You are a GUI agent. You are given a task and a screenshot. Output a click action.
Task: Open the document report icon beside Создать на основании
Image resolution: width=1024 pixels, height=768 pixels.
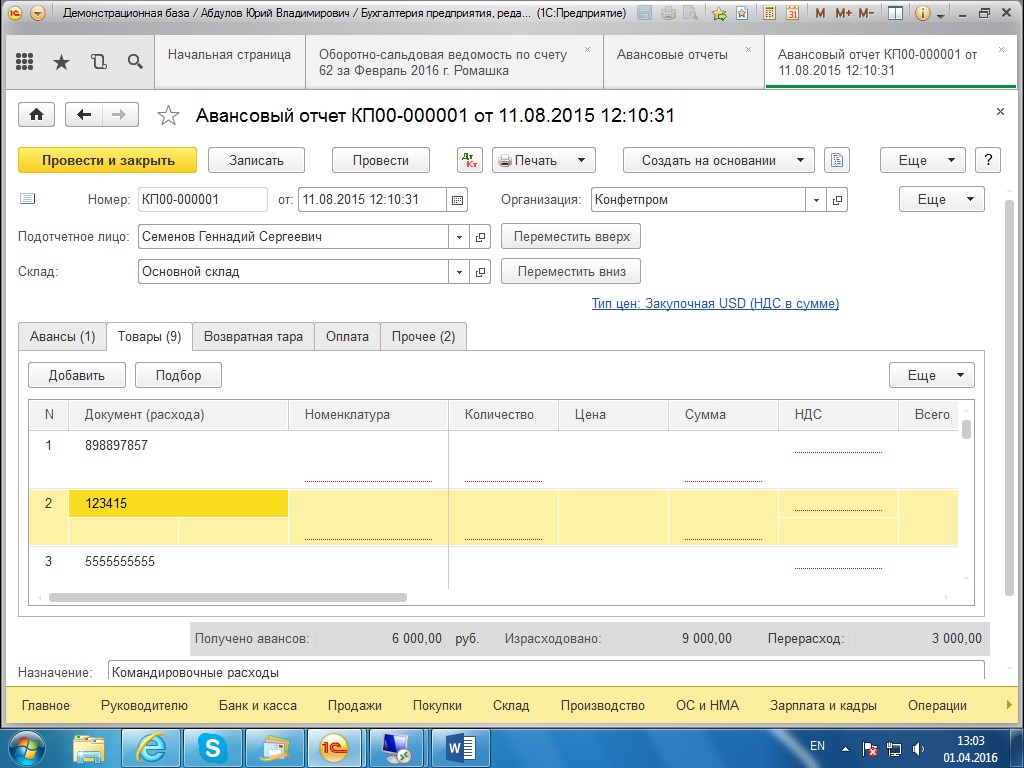pyautogui.click(x=838, y=160)
